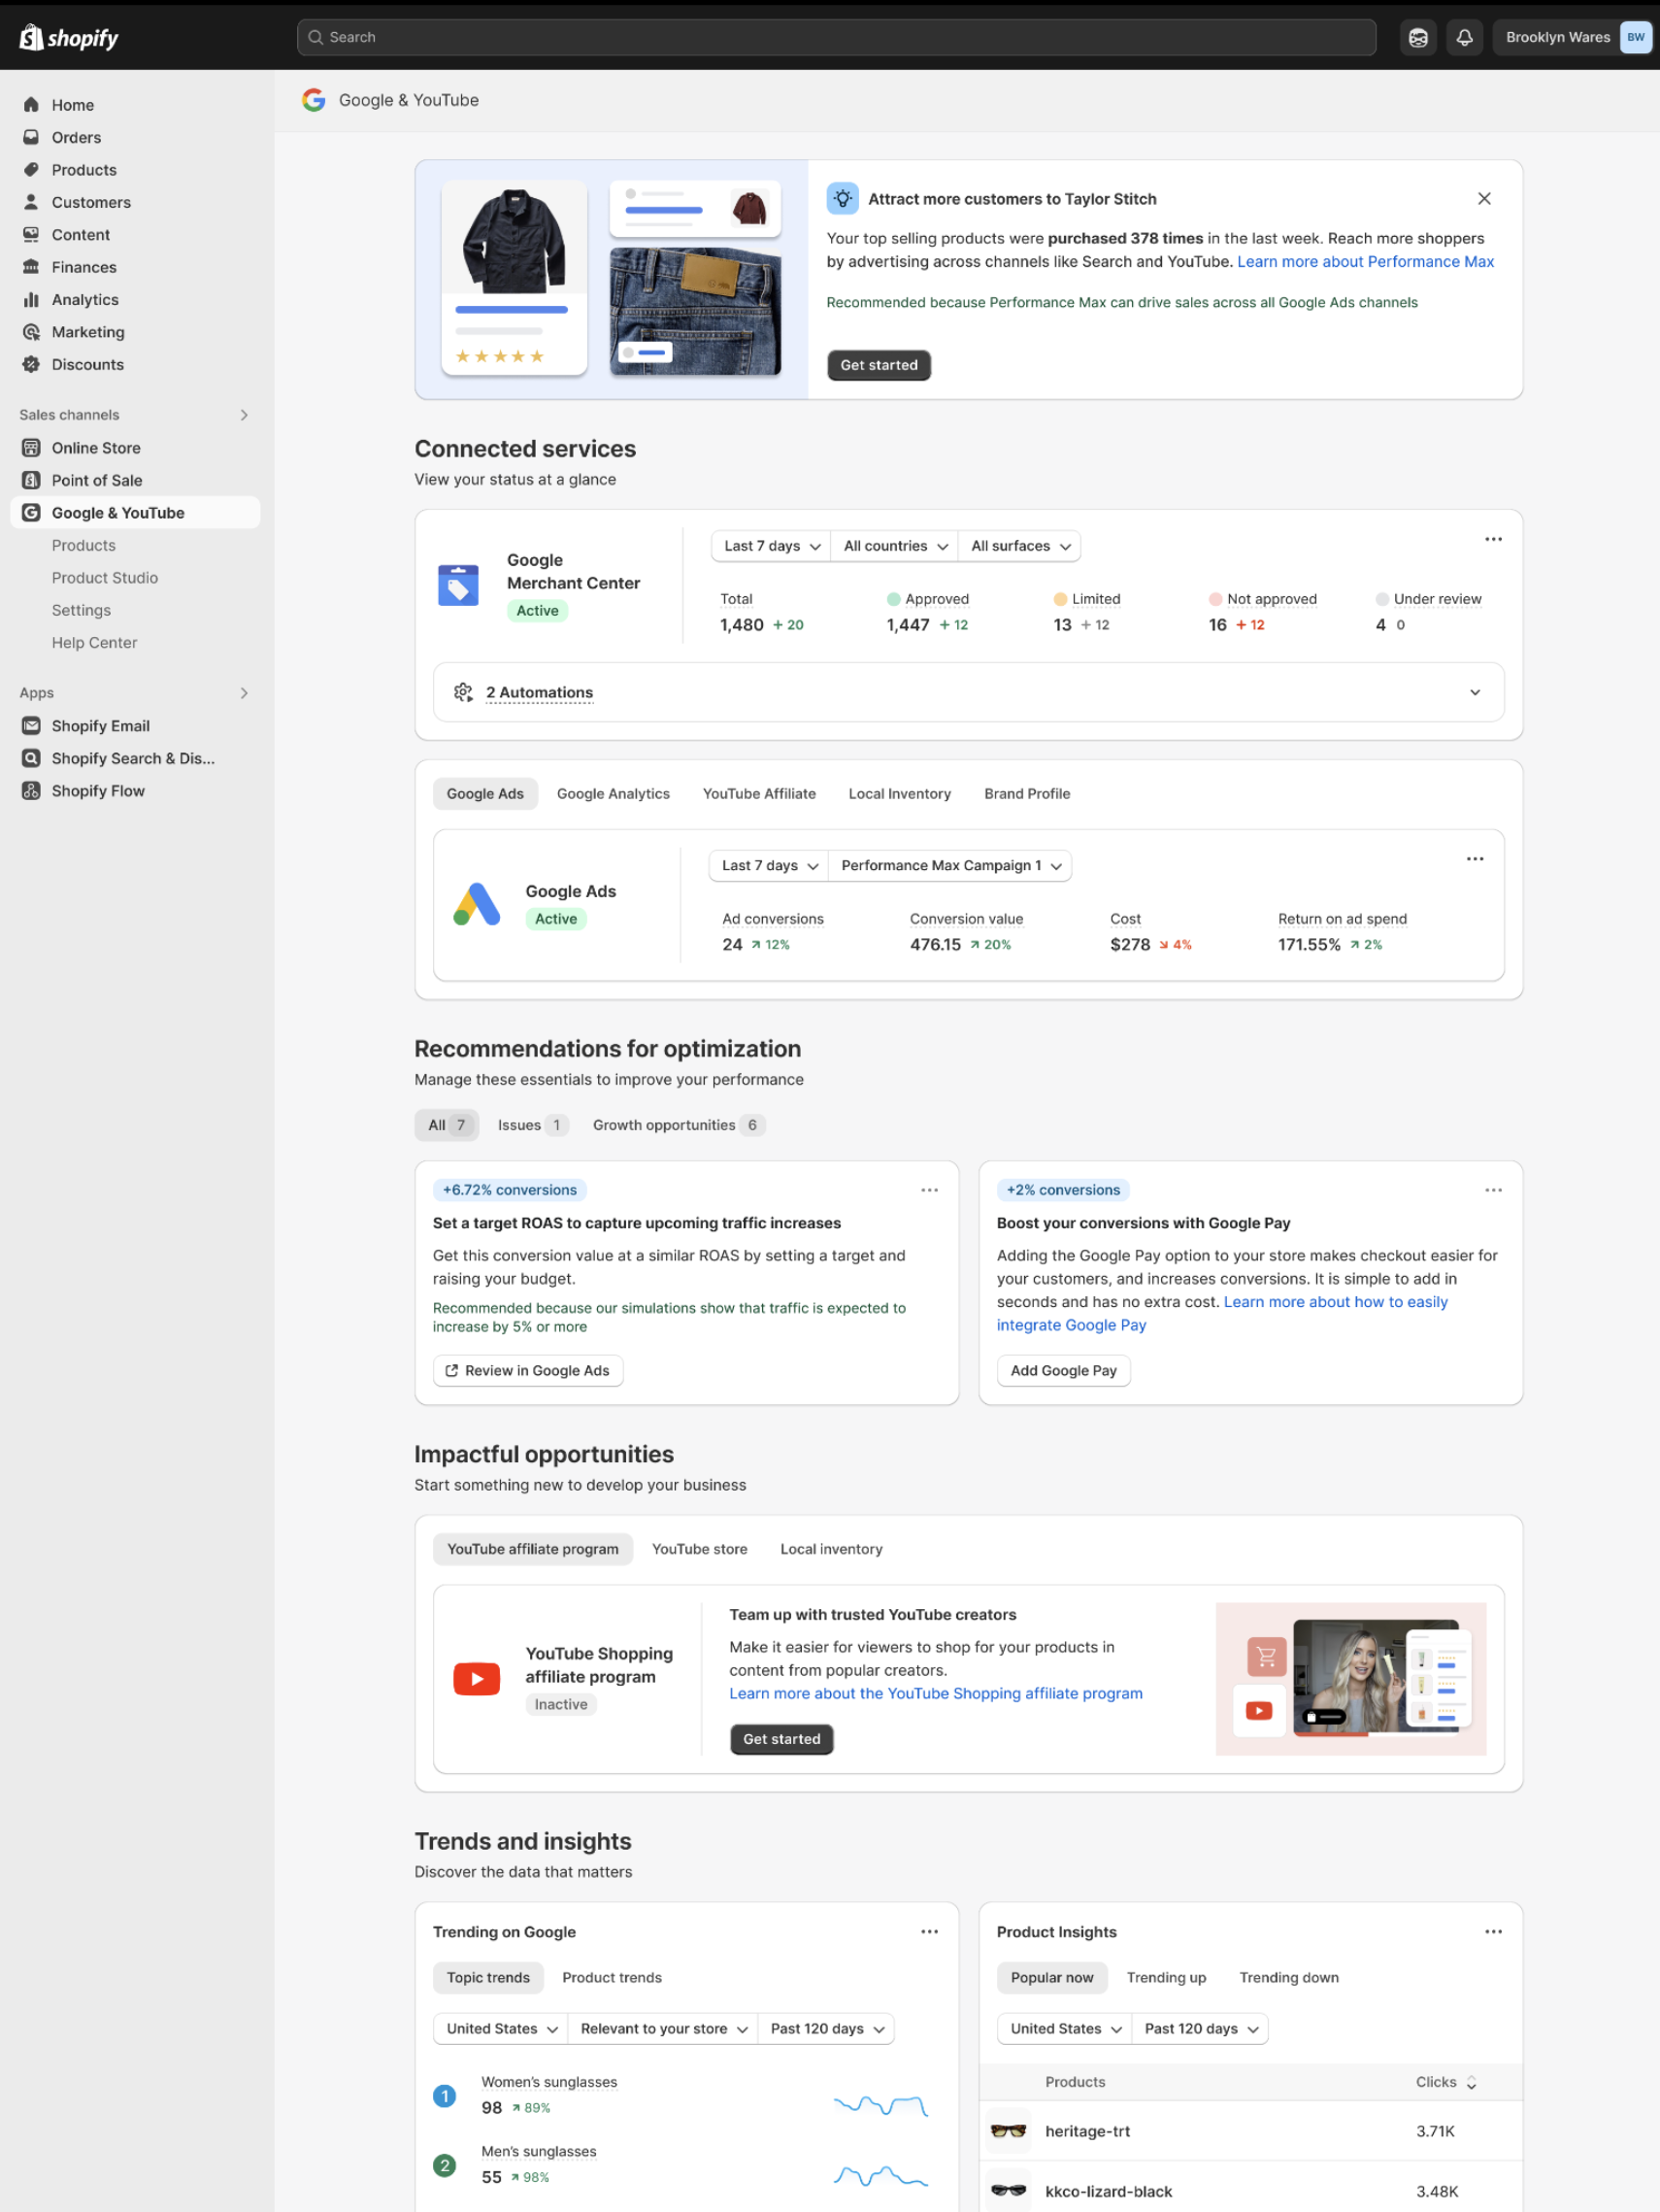
Task: Open Point of Sale channel
Action: (97, 480)
